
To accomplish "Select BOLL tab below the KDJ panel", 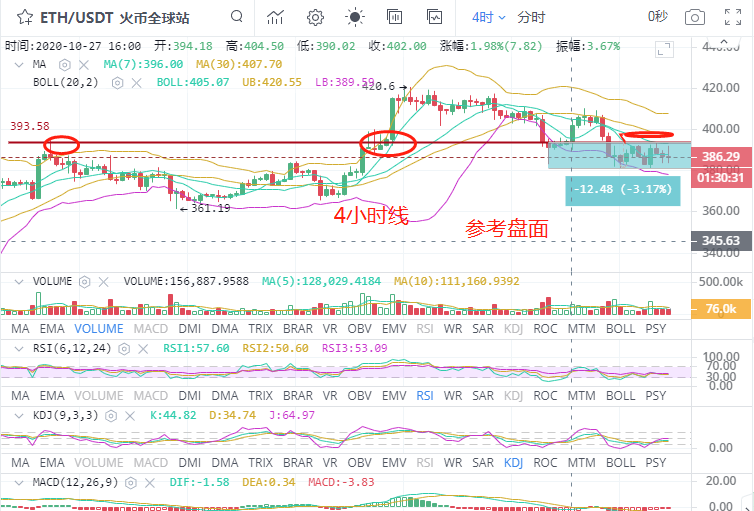I will [620, 463].
